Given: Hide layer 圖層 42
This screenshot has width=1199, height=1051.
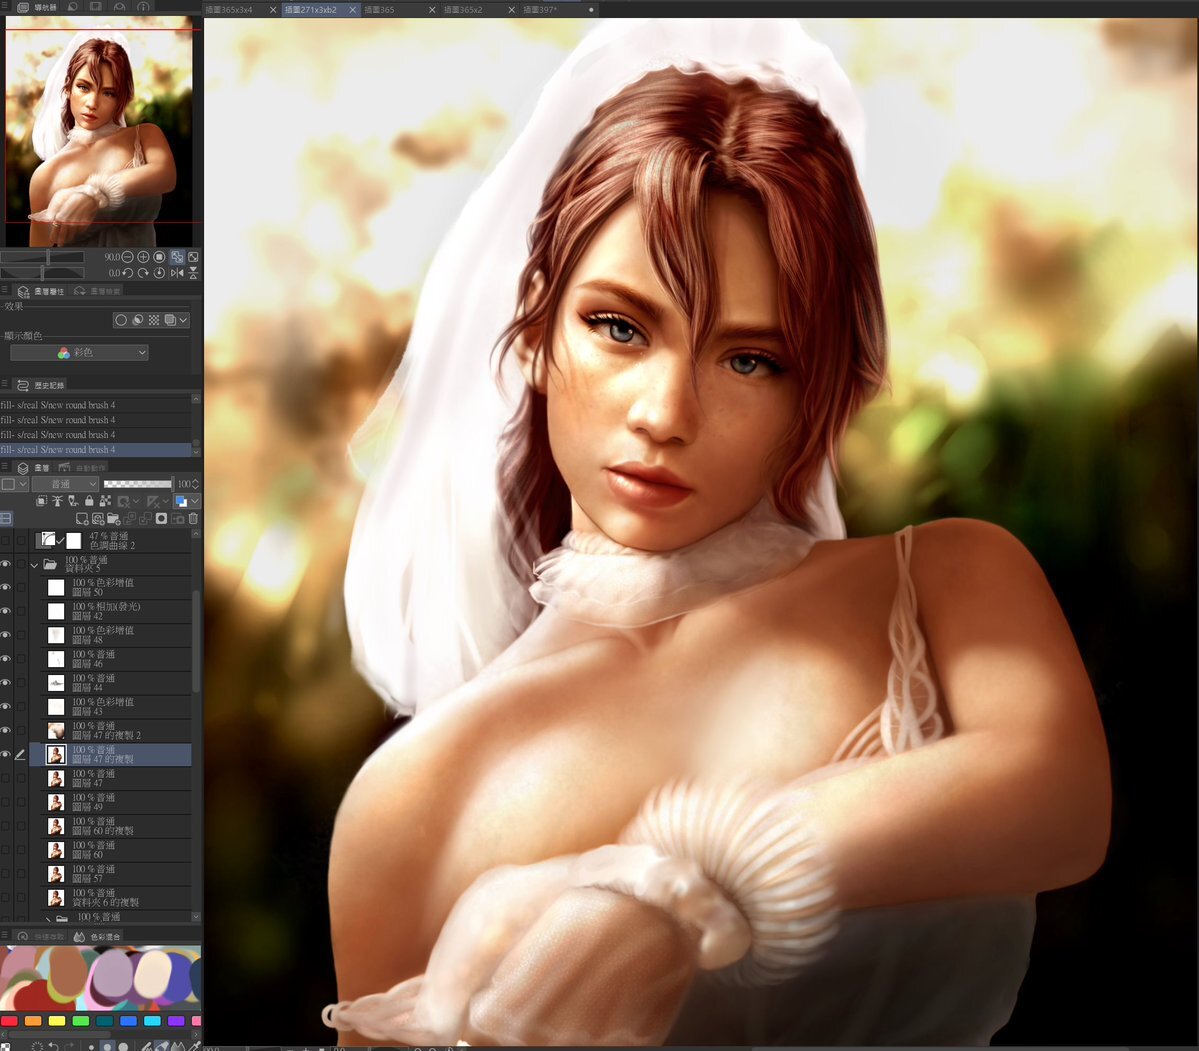Looking at the screenshot, I should pyautogui.click(x=6, y=611).
